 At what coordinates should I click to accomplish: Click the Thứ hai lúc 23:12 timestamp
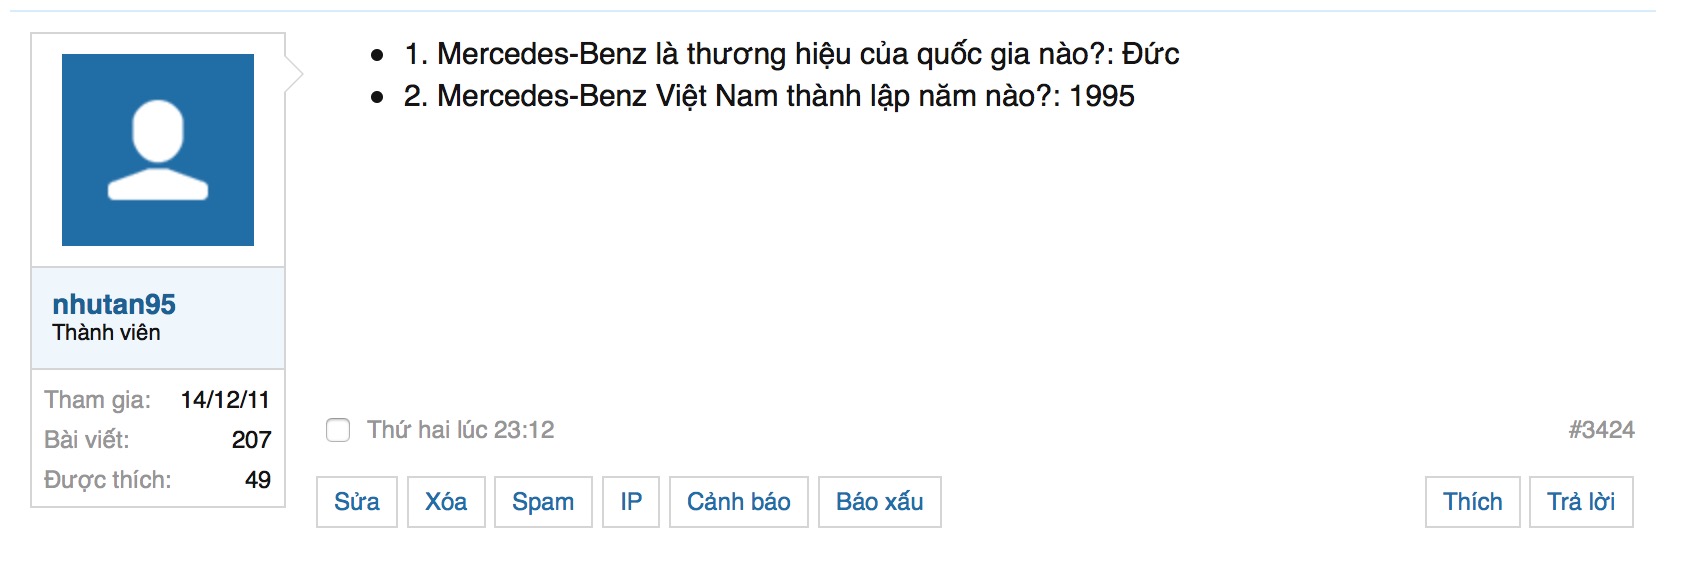coord(460,430)
